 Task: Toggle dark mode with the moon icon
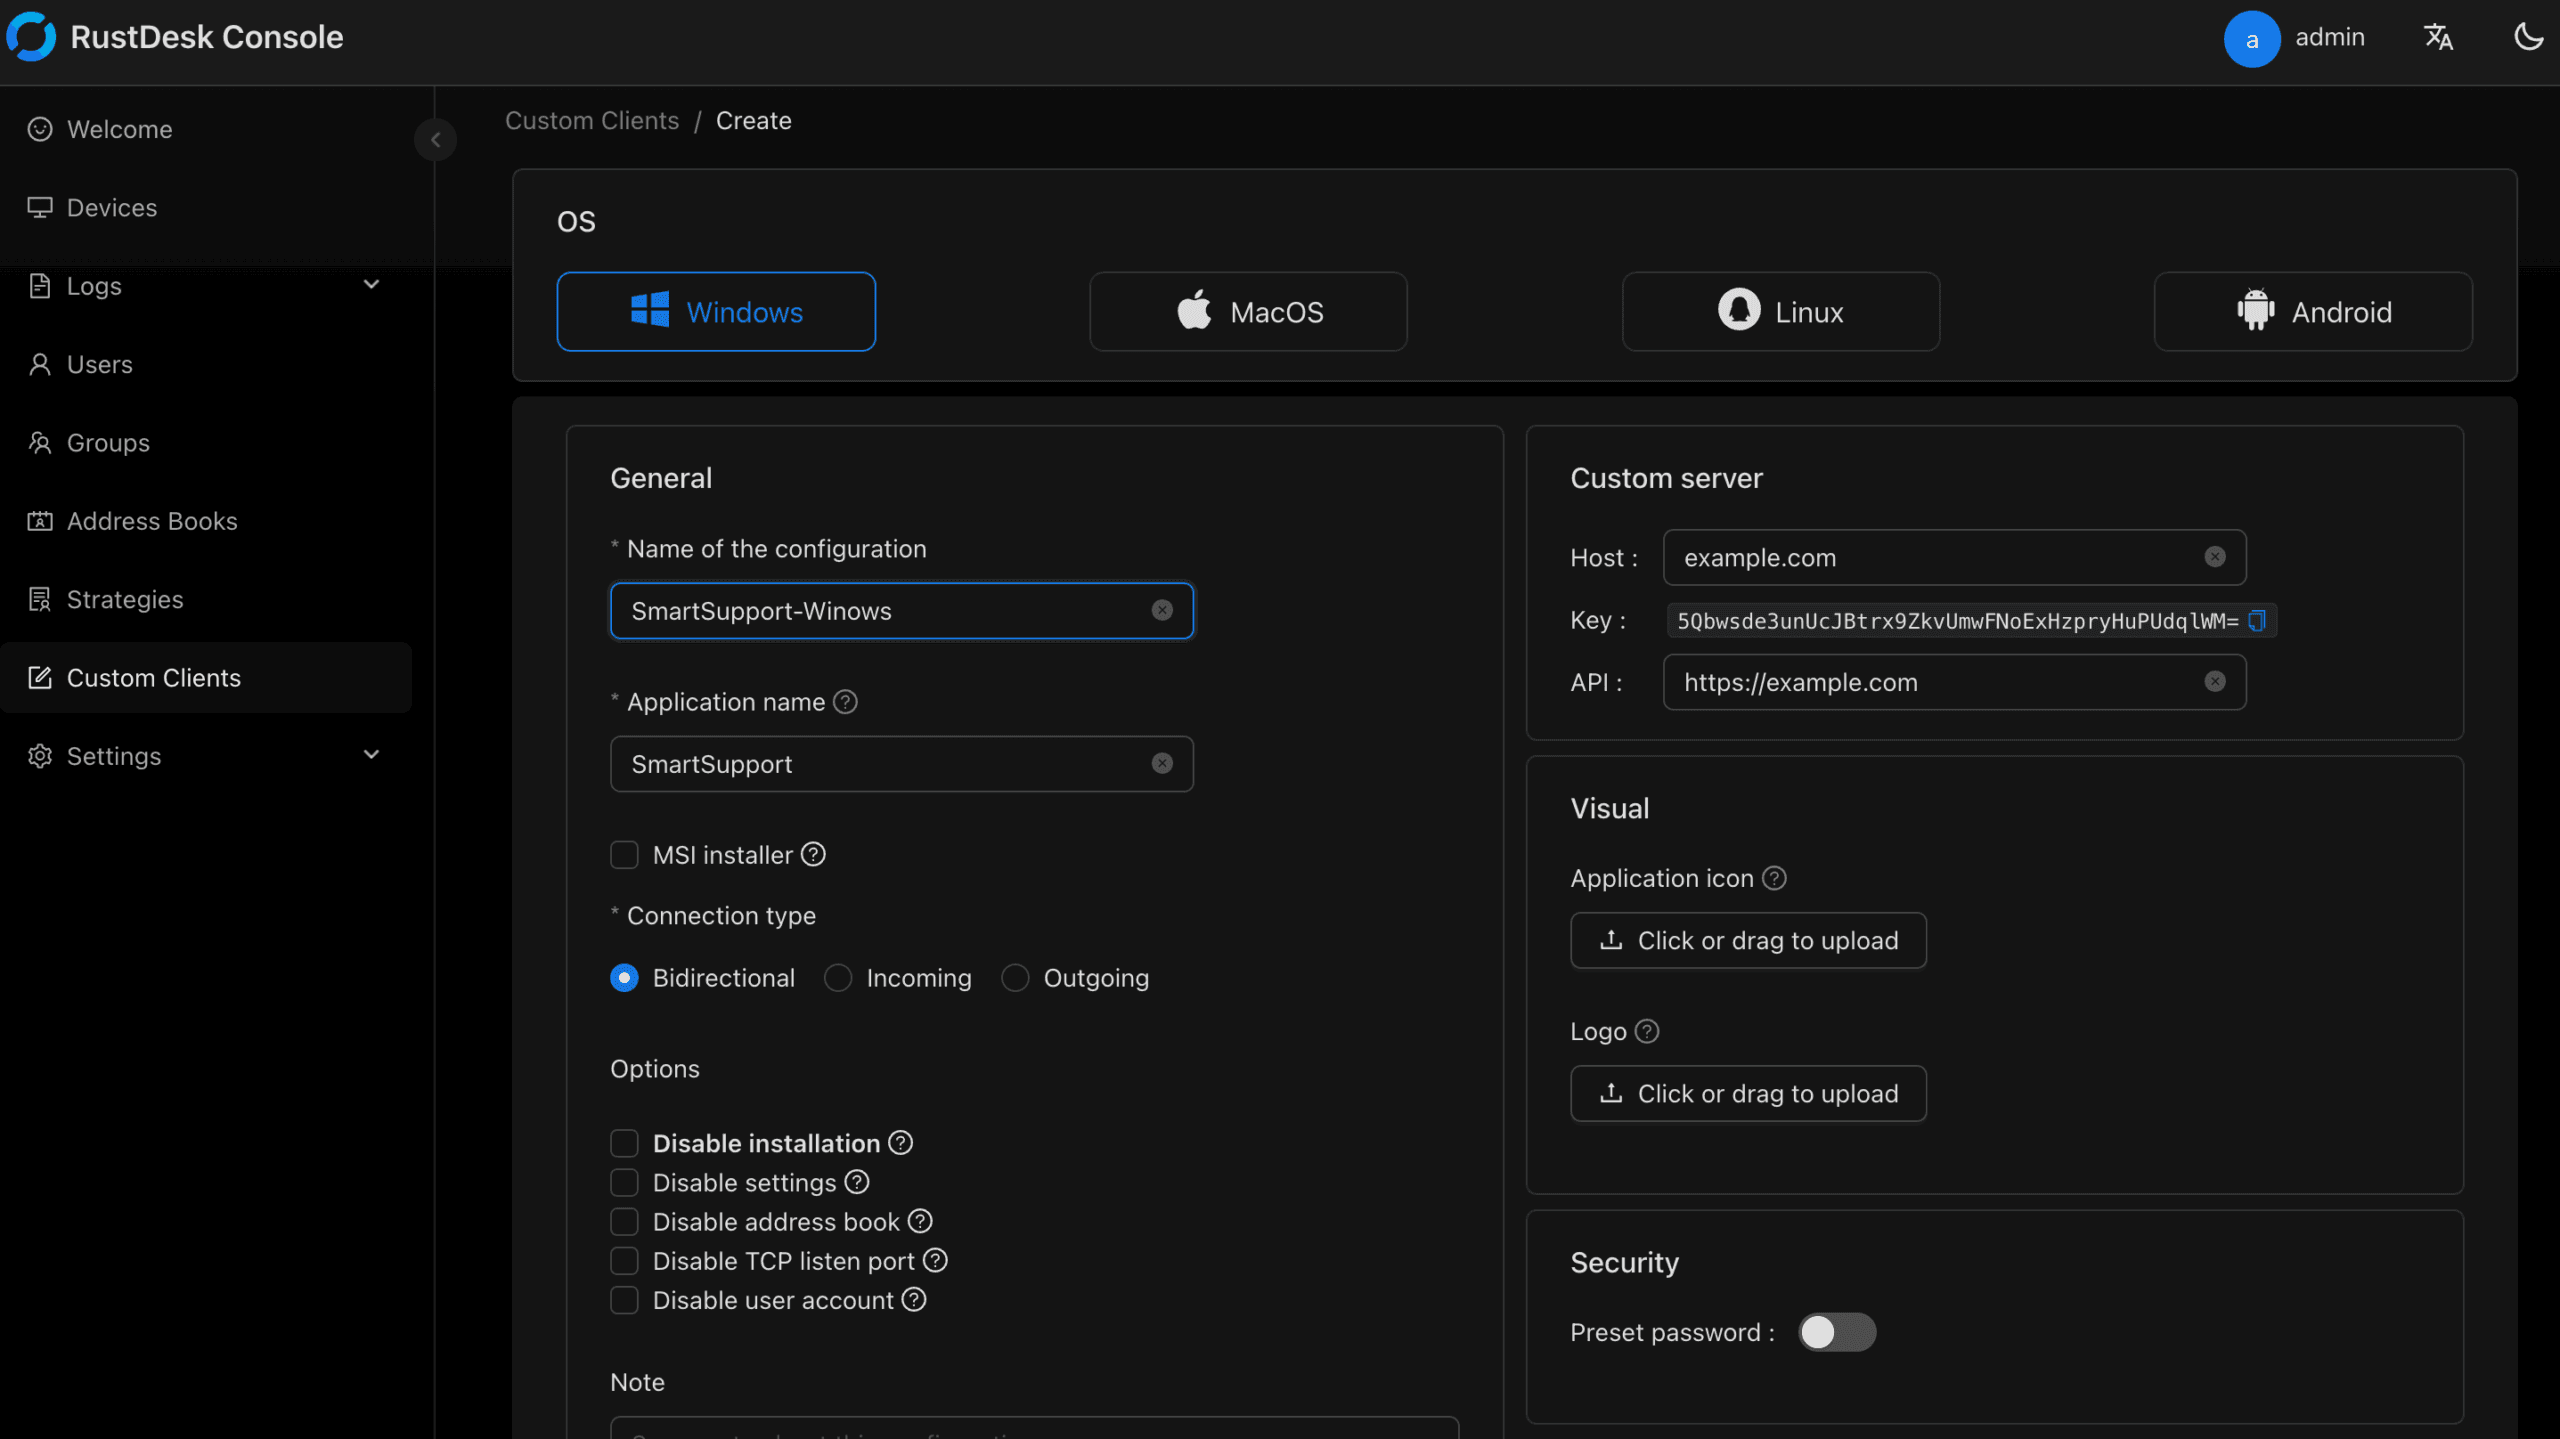pyautogui.click(x=2528, y=36)
